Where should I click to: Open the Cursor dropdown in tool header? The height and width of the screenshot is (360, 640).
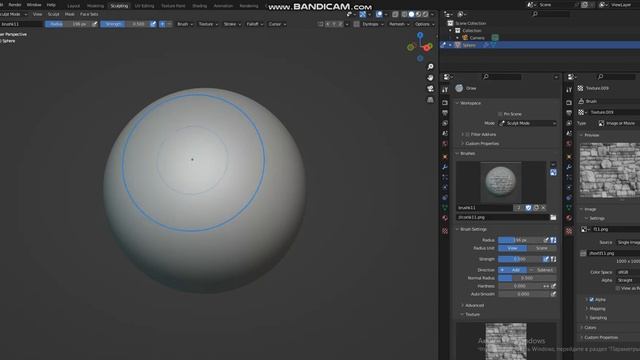coord(277,24)
